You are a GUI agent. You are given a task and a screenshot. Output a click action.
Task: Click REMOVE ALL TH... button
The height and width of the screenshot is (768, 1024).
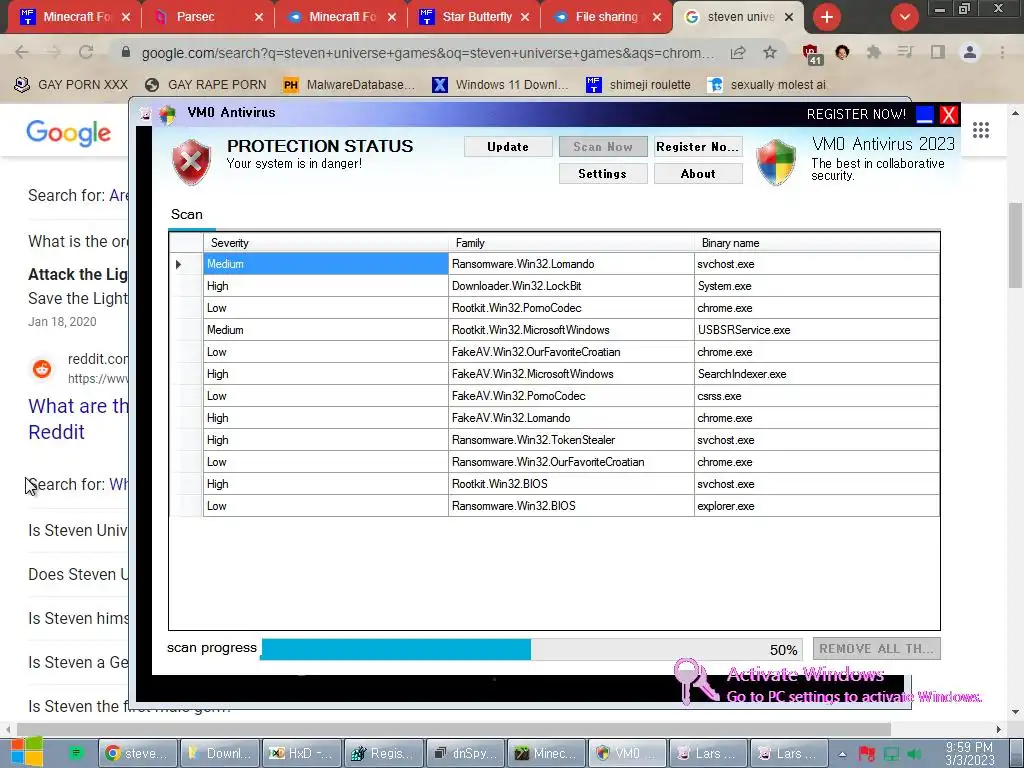click(876, 648)
